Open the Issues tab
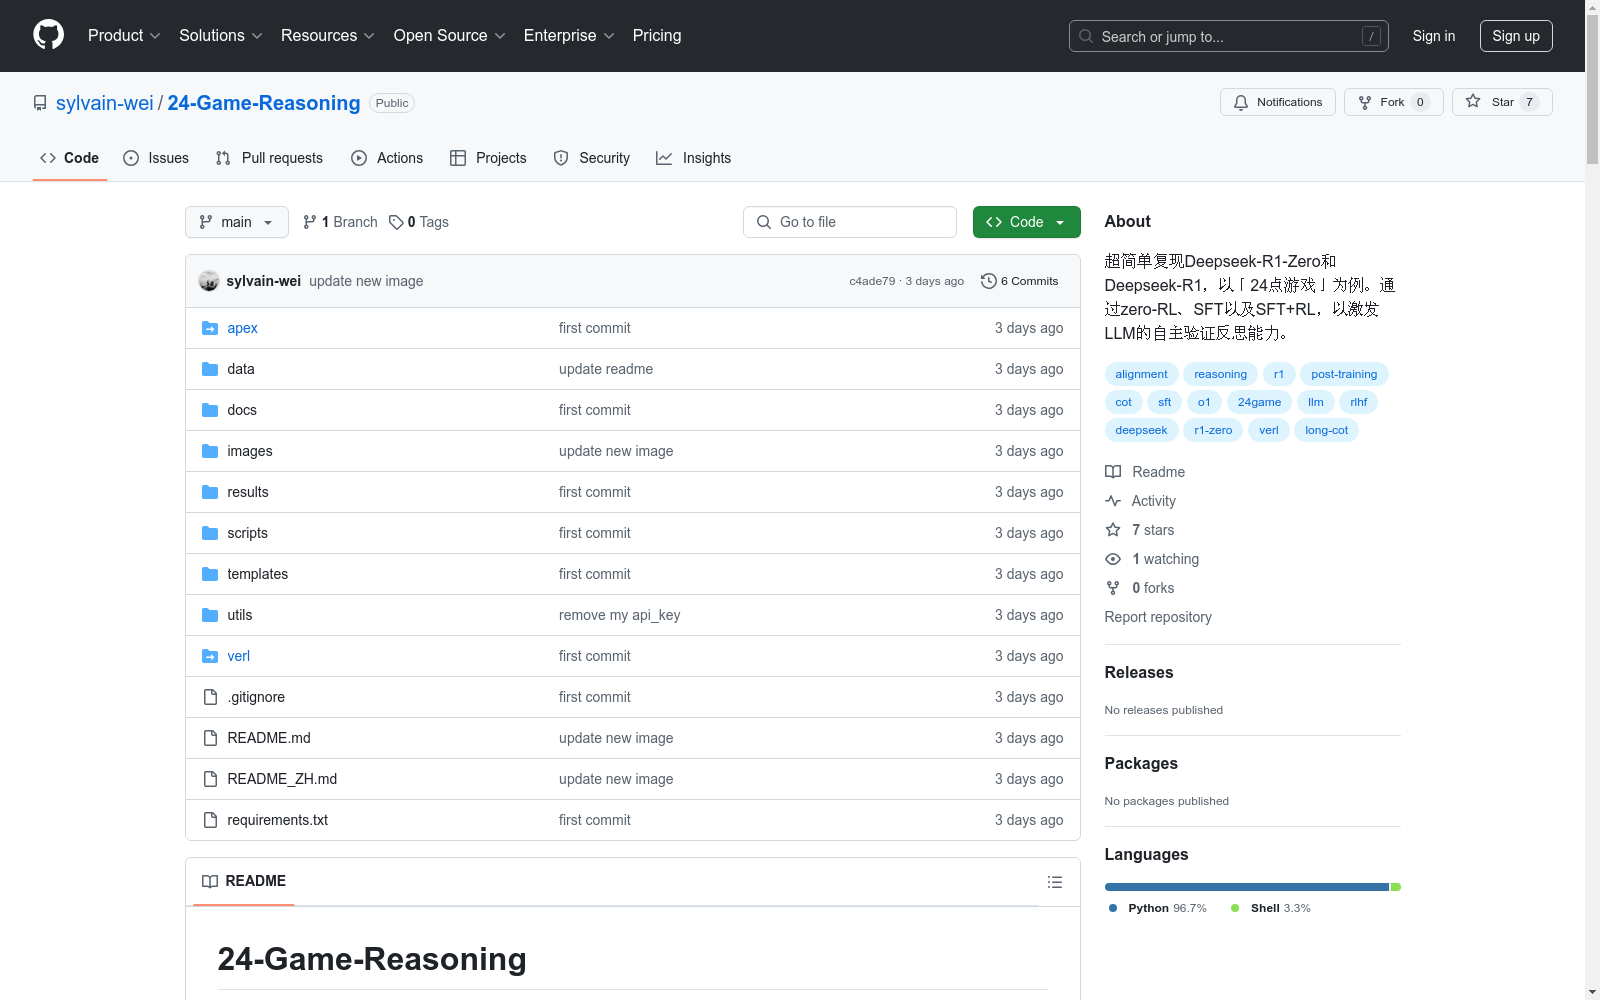 point(156,158)
